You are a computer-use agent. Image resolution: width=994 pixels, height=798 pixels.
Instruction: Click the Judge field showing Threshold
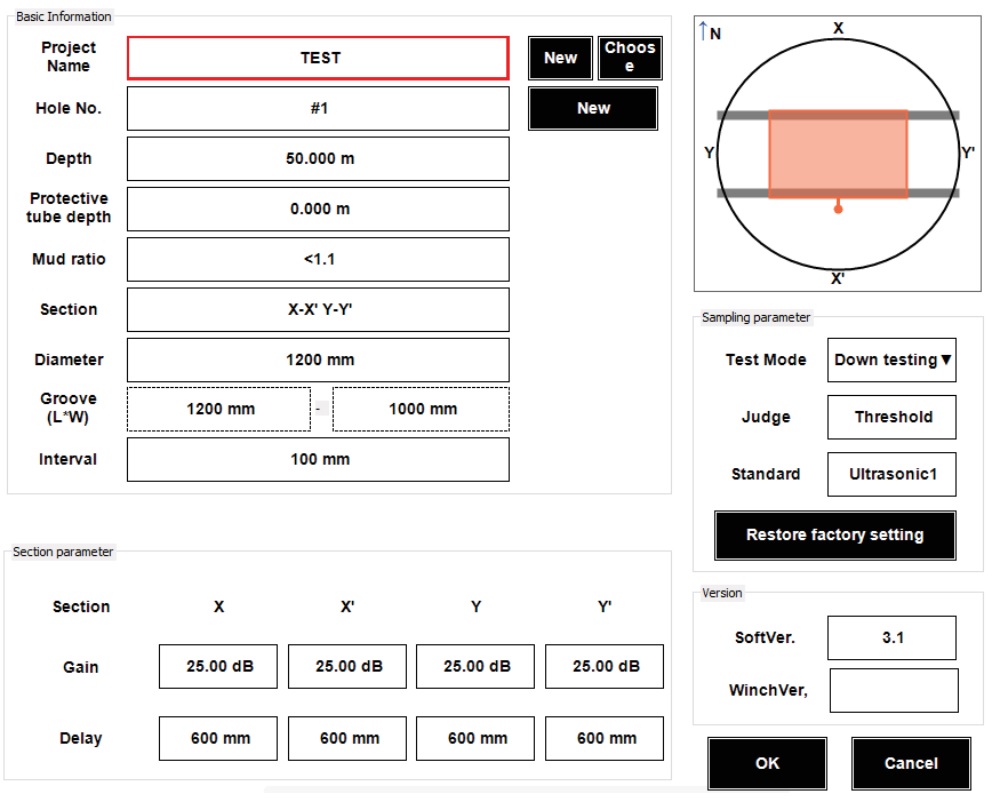(894, 418)
